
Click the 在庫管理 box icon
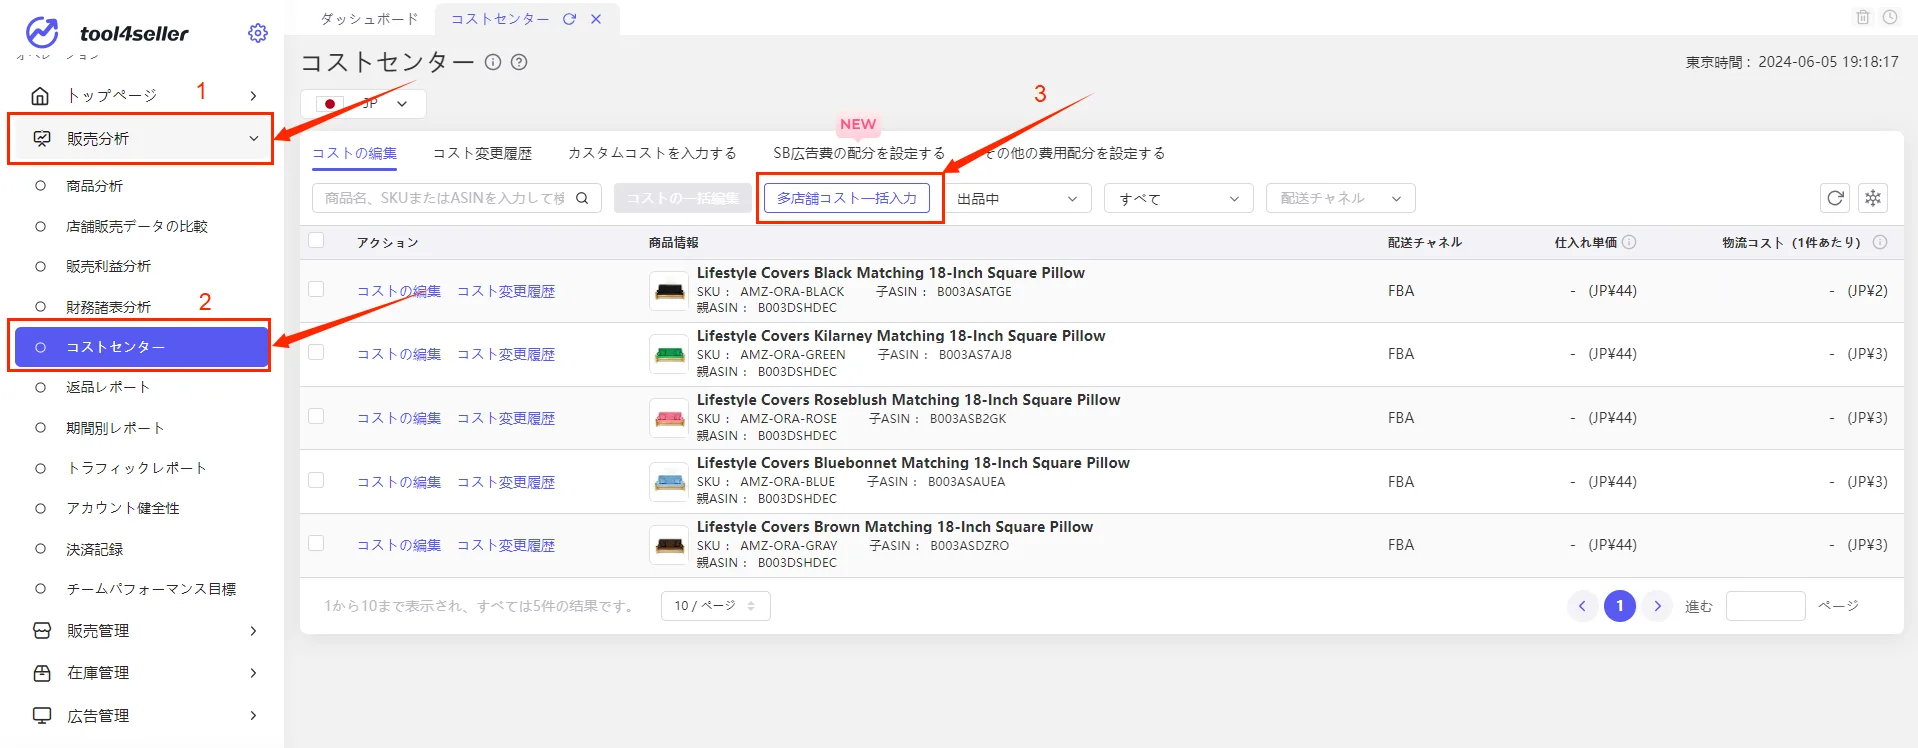tap(42, 673)
